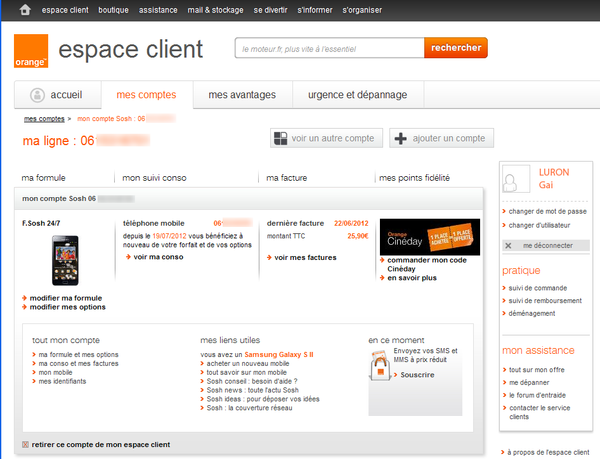Click Sosh : la couverture réseau link

pyautogui.click(x=249, y=408)
